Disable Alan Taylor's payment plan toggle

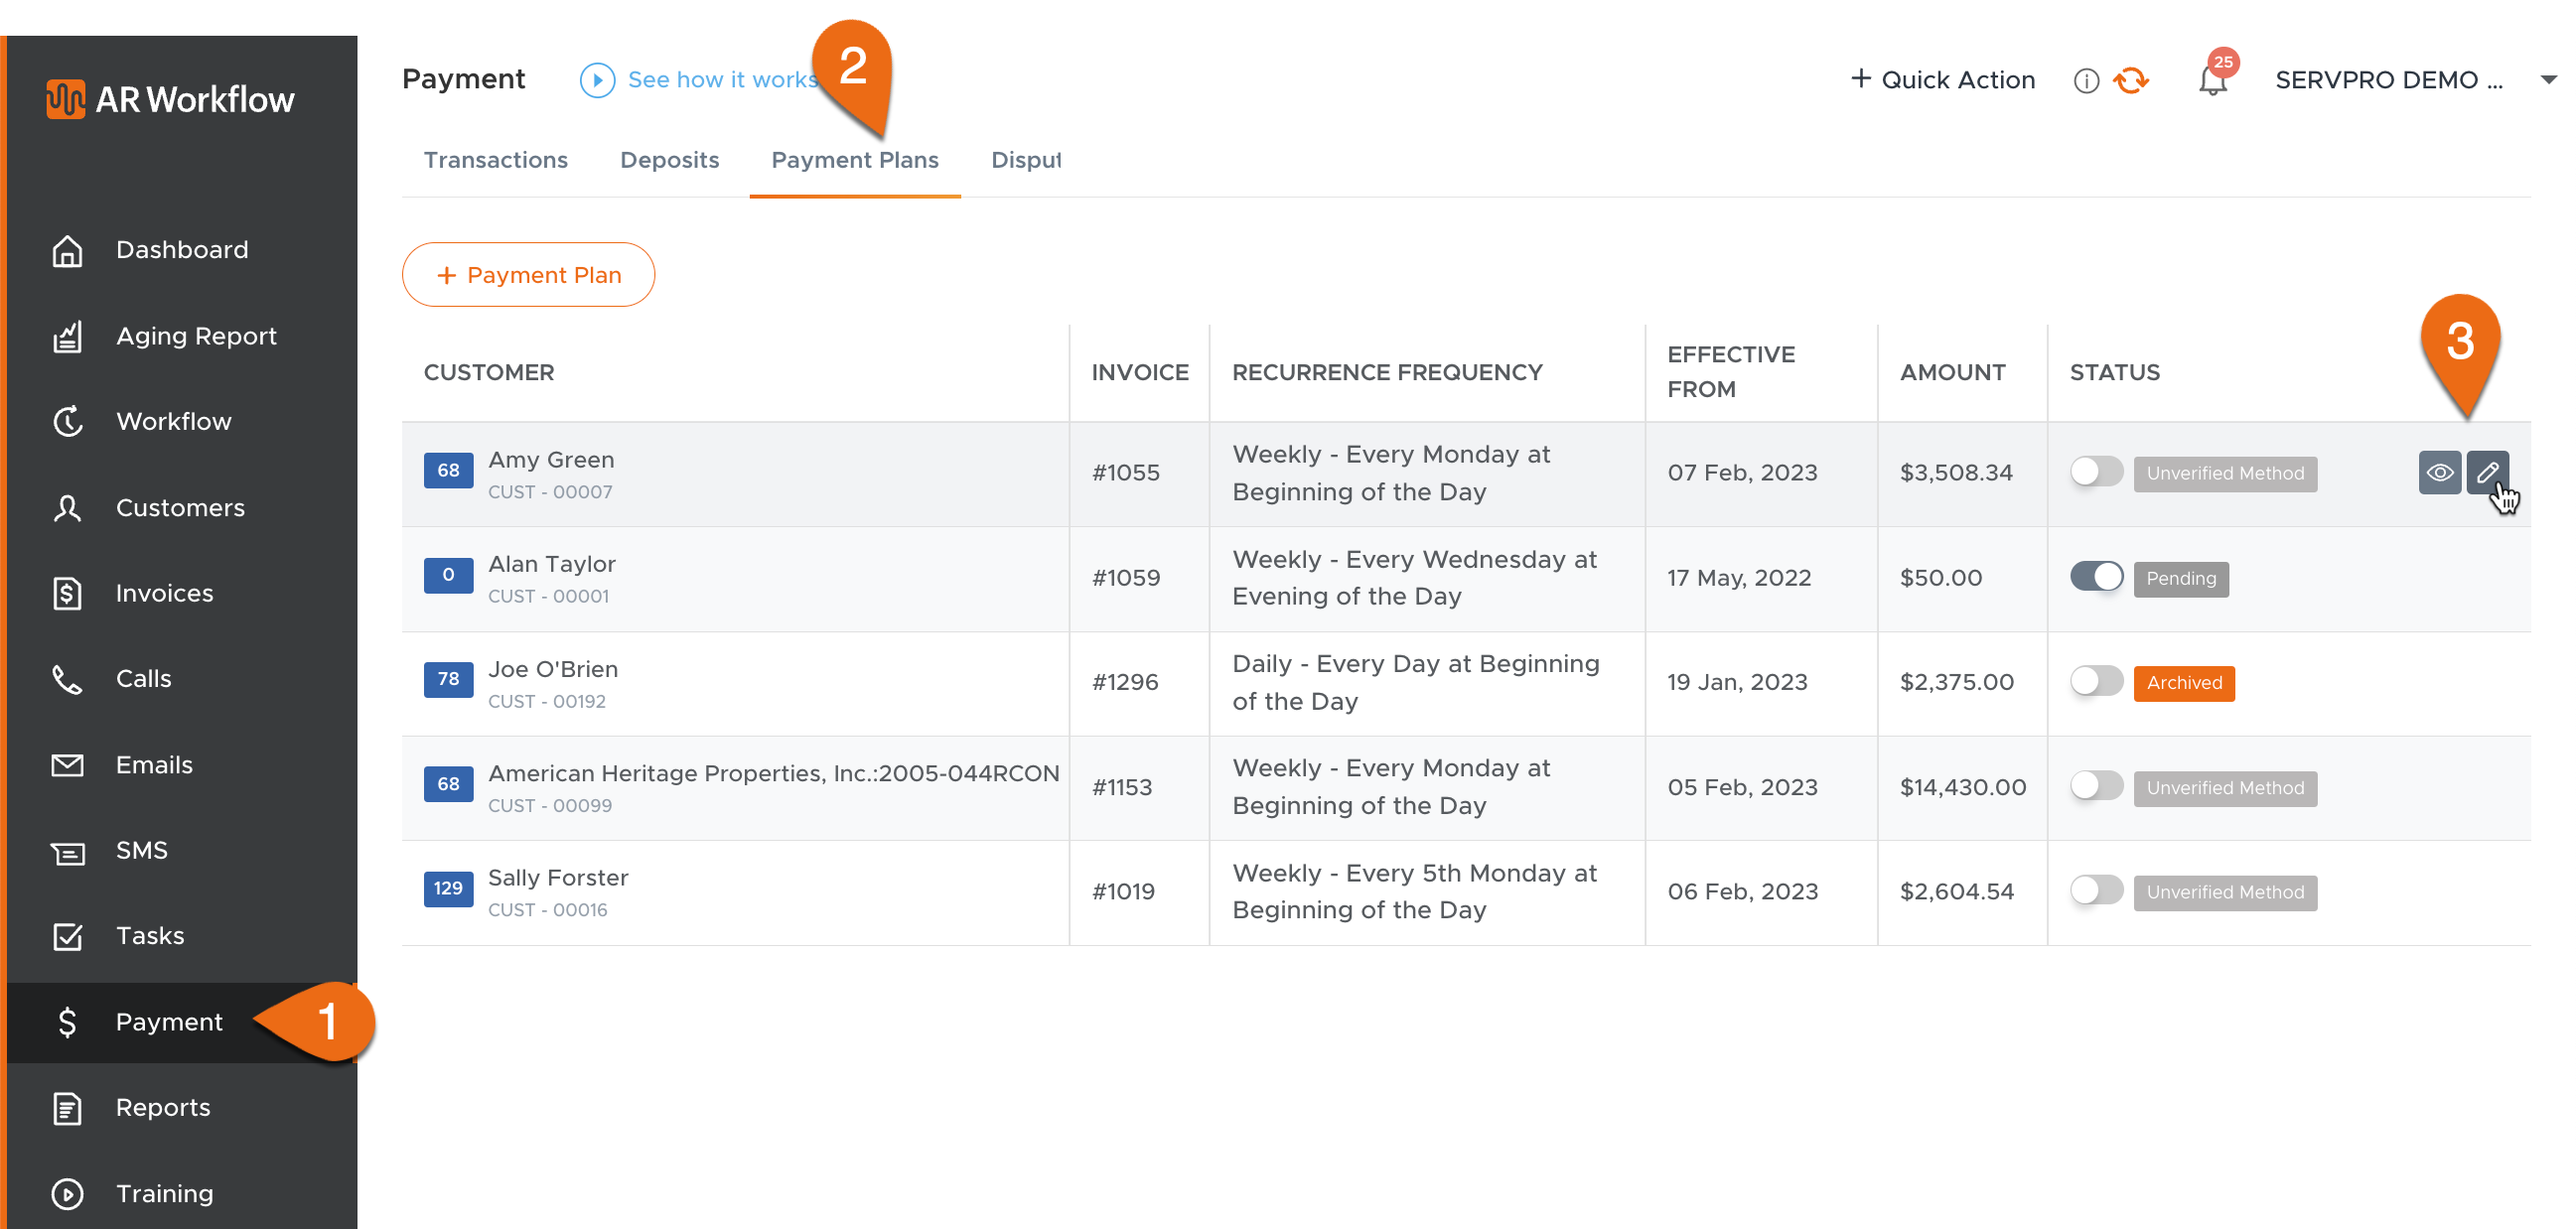pyautogui.click(x=2096, y=577)
